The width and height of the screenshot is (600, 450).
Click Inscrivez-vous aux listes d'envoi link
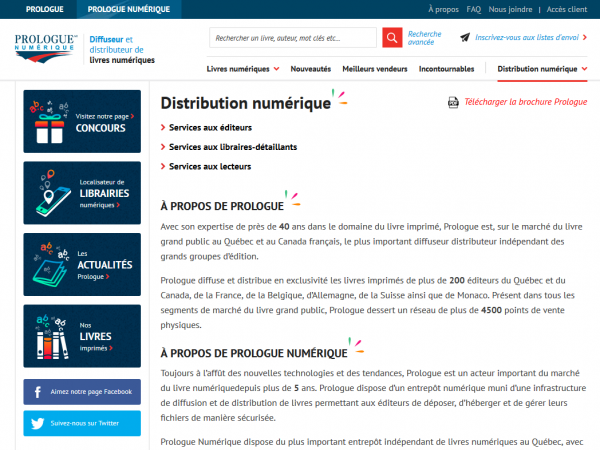point(527,38)
